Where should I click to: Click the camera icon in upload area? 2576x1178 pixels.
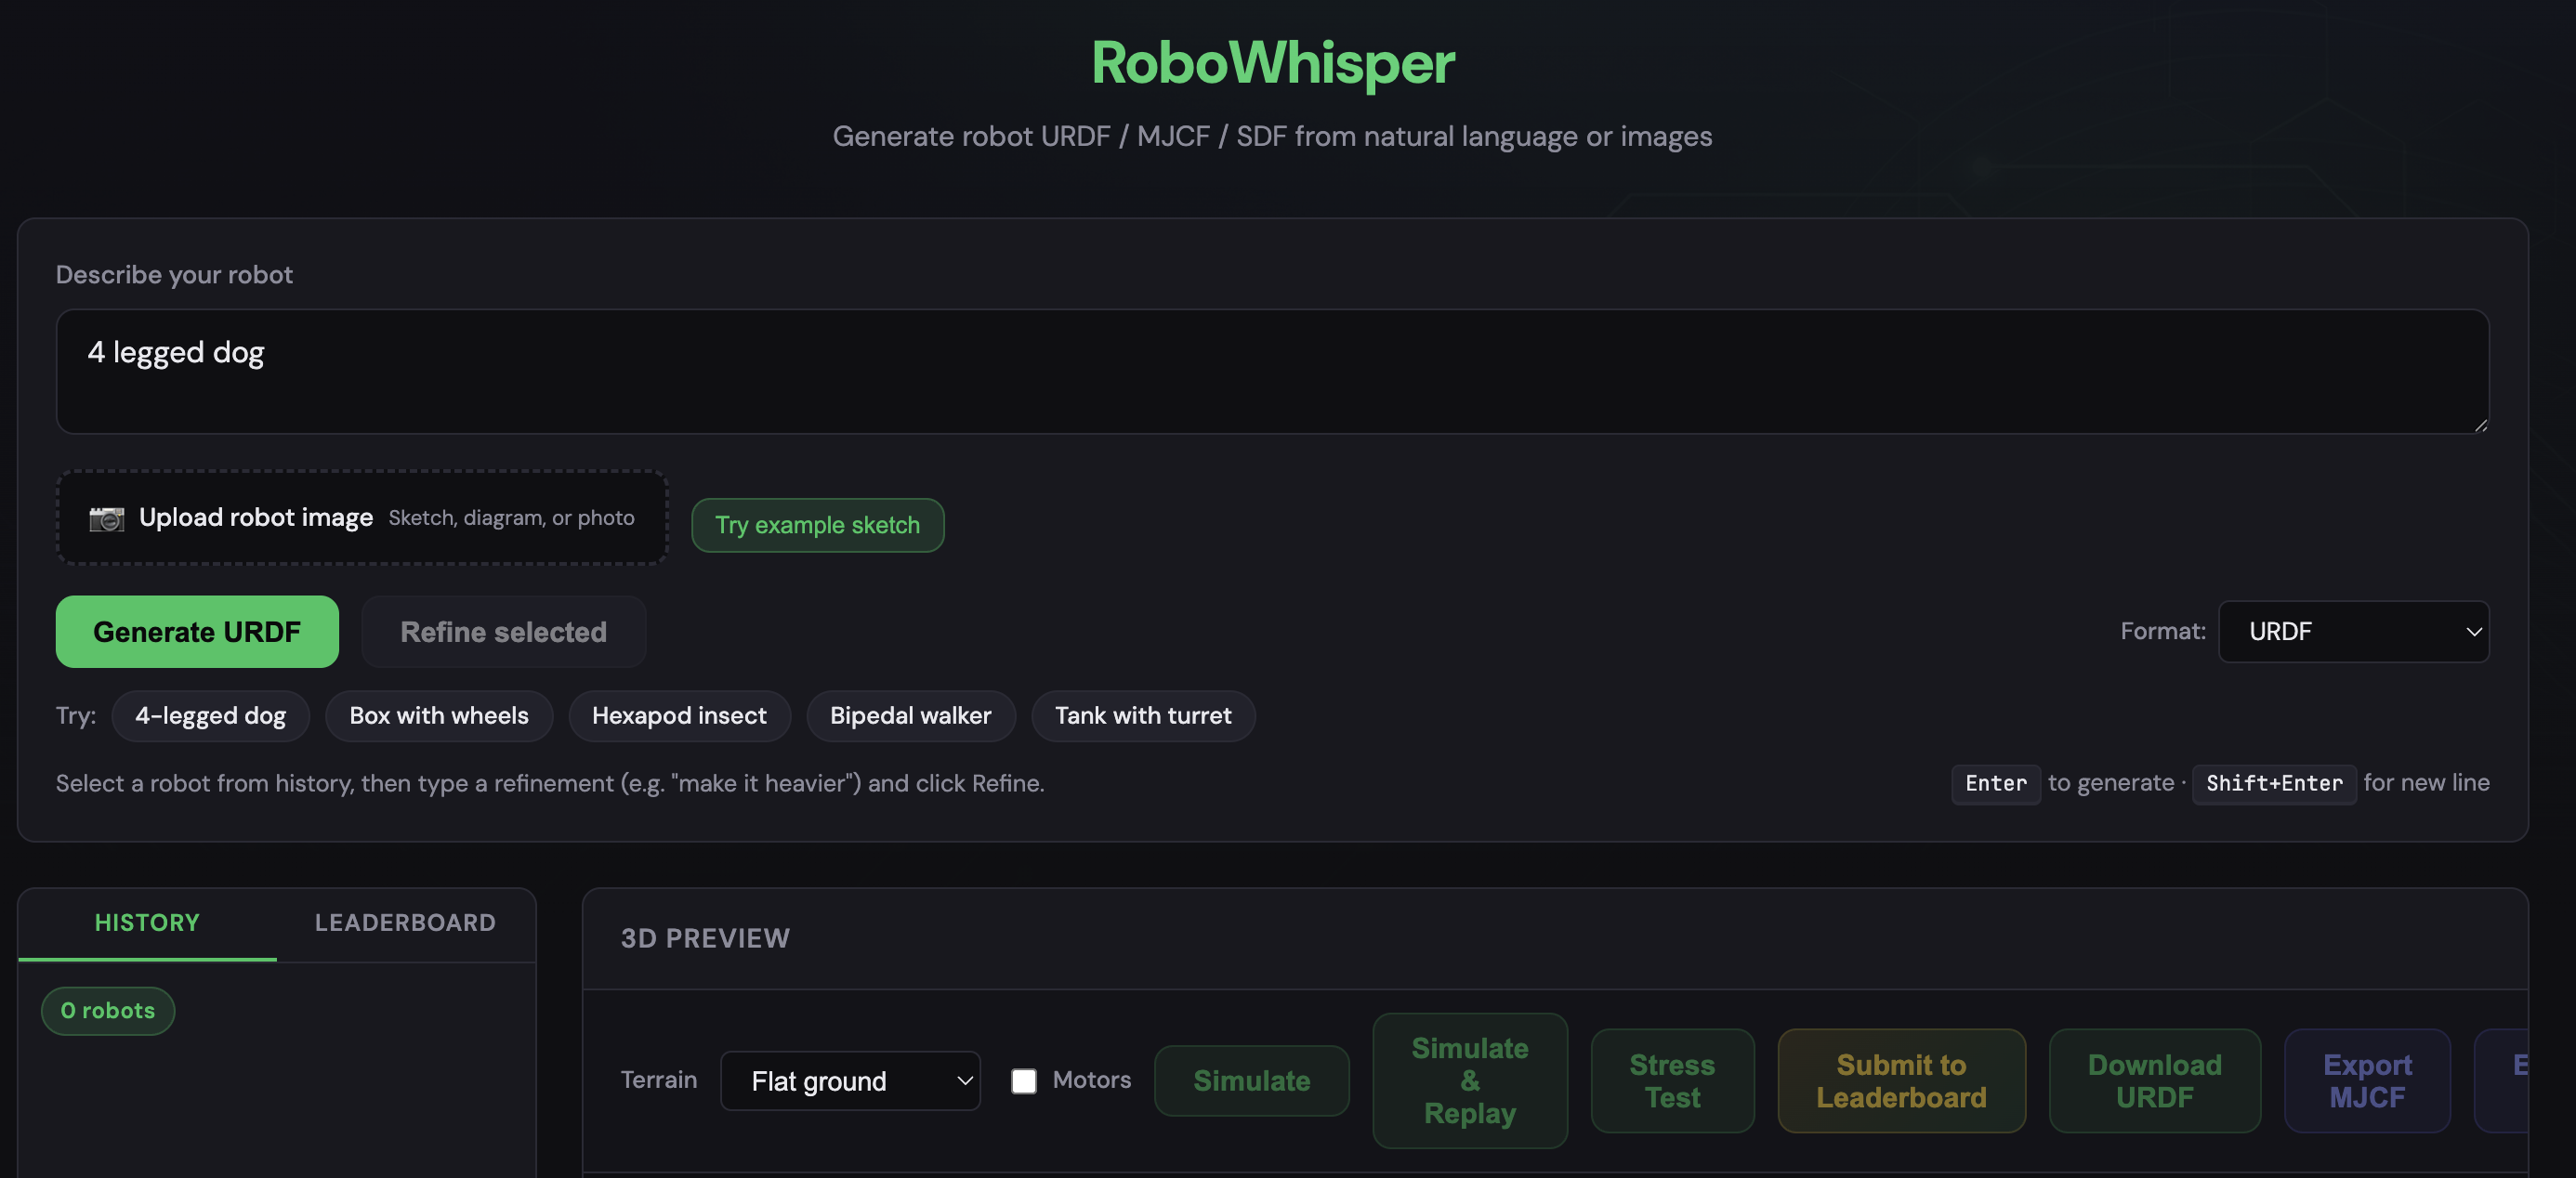click(106, 518)
